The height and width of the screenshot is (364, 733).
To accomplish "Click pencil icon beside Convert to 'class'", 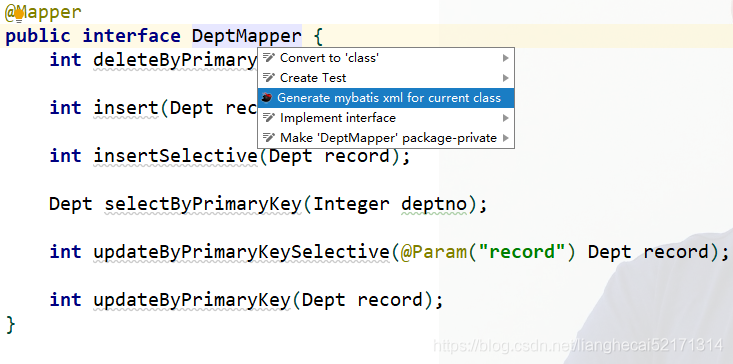I will click(268, 58).
